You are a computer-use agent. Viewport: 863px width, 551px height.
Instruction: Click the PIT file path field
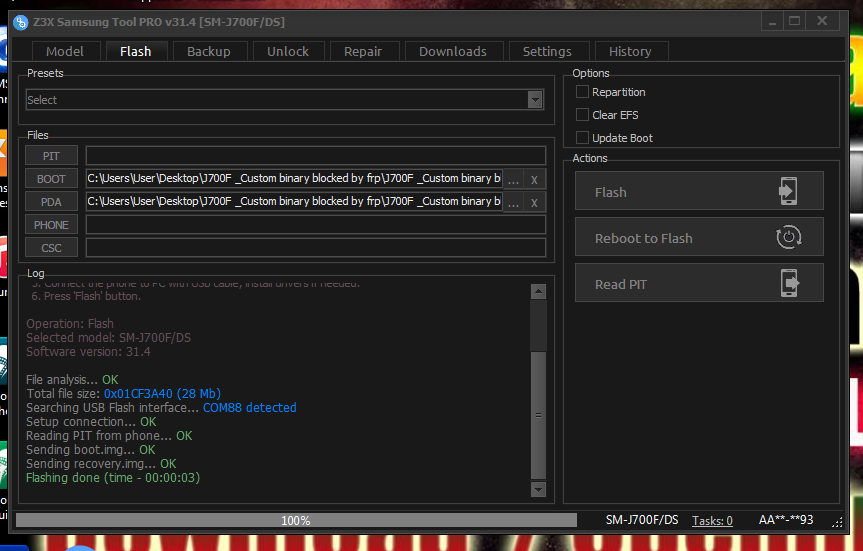click(315, 156)
